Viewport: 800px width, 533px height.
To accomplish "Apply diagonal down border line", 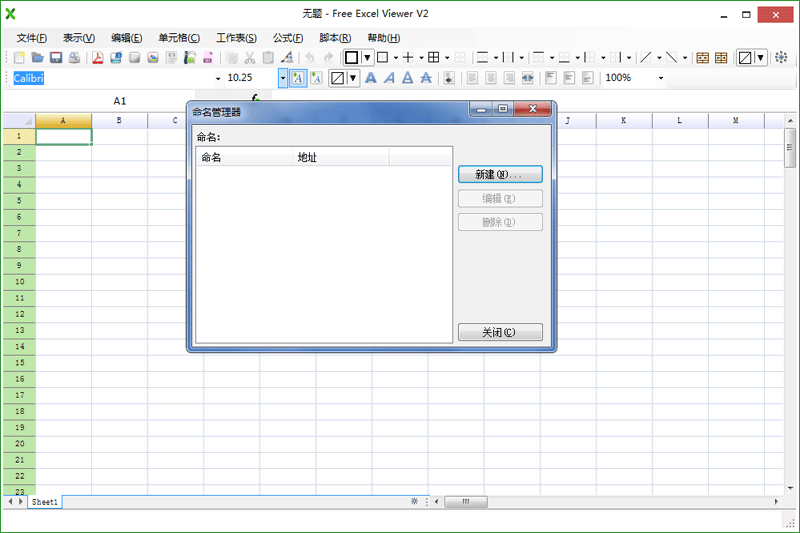I will [671, 58].
